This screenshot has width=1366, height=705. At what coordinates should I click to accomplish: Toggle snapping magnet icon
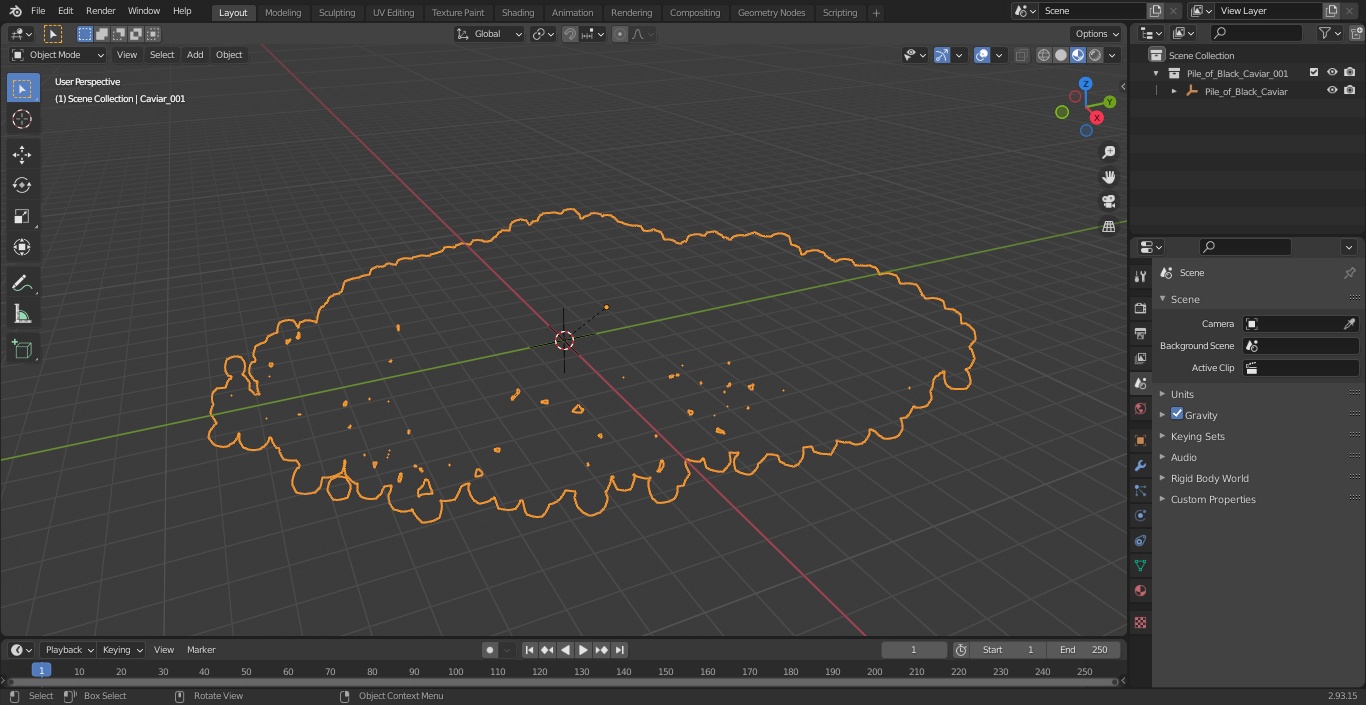[x=570, y=34]
